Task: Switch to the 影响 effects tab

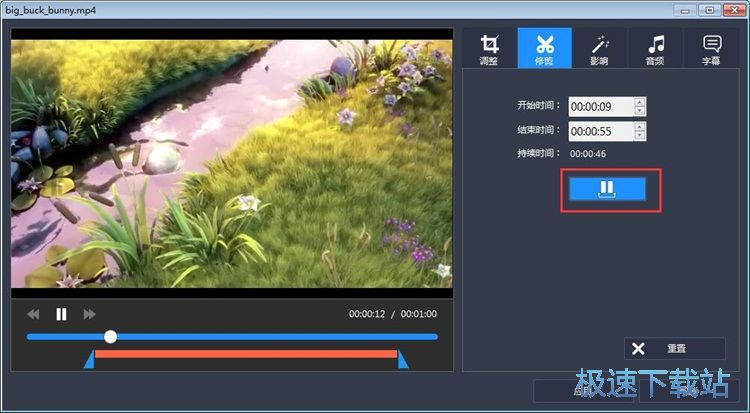Action: [599, 48]
